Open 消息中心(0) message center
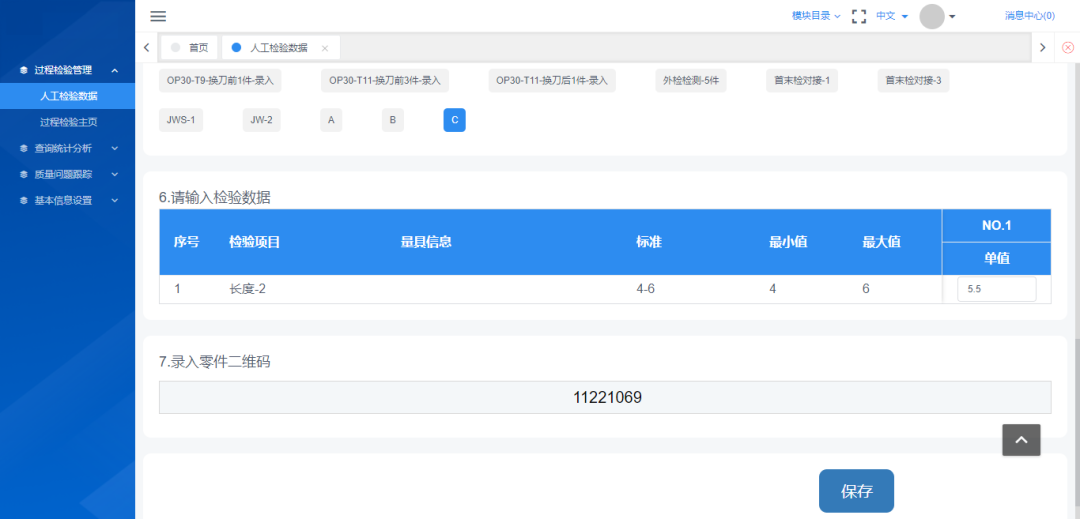The image size is (1080, 519). (1030, 16)
